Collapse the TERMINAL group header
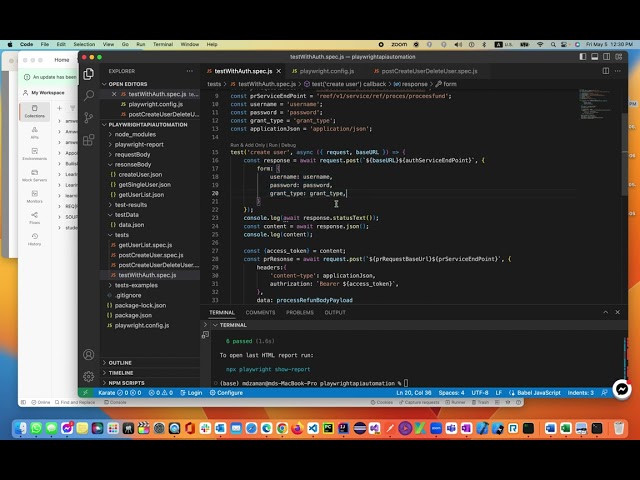 click(233, 325)
